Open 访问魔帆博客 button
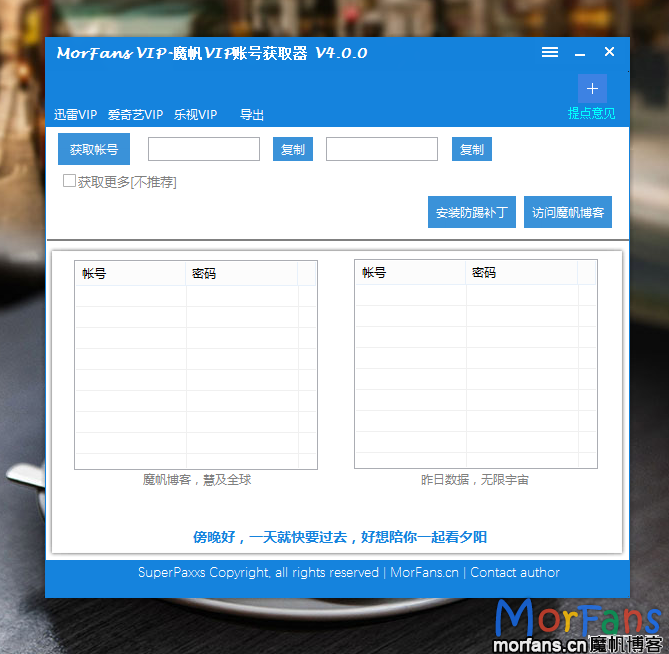Image resolution: width=669 pixels, height=654 pixels. (x=567, y=212)
